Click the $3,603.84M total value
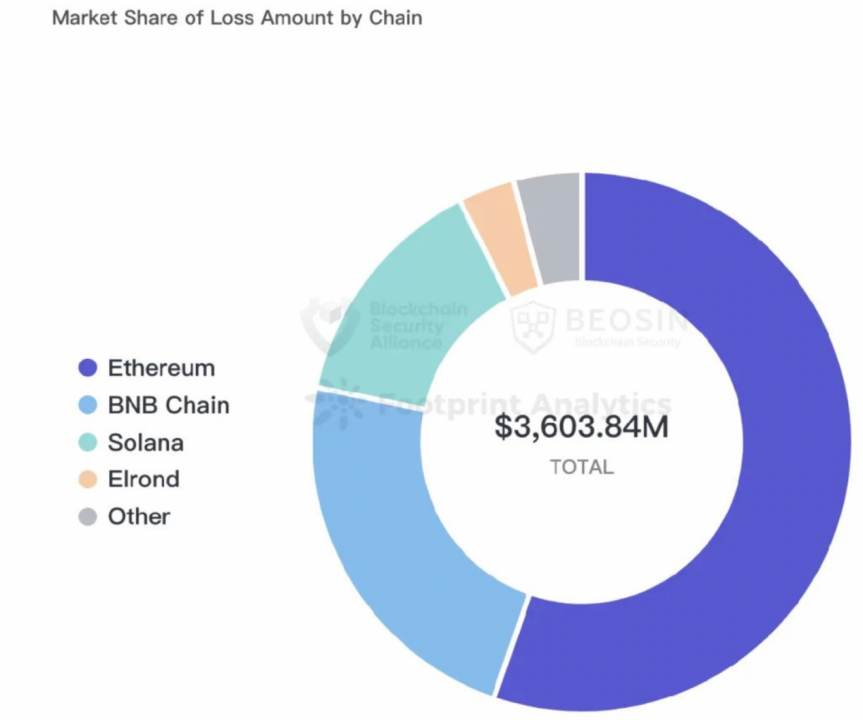This screenshot has height=720, width=863. (582, 427)
